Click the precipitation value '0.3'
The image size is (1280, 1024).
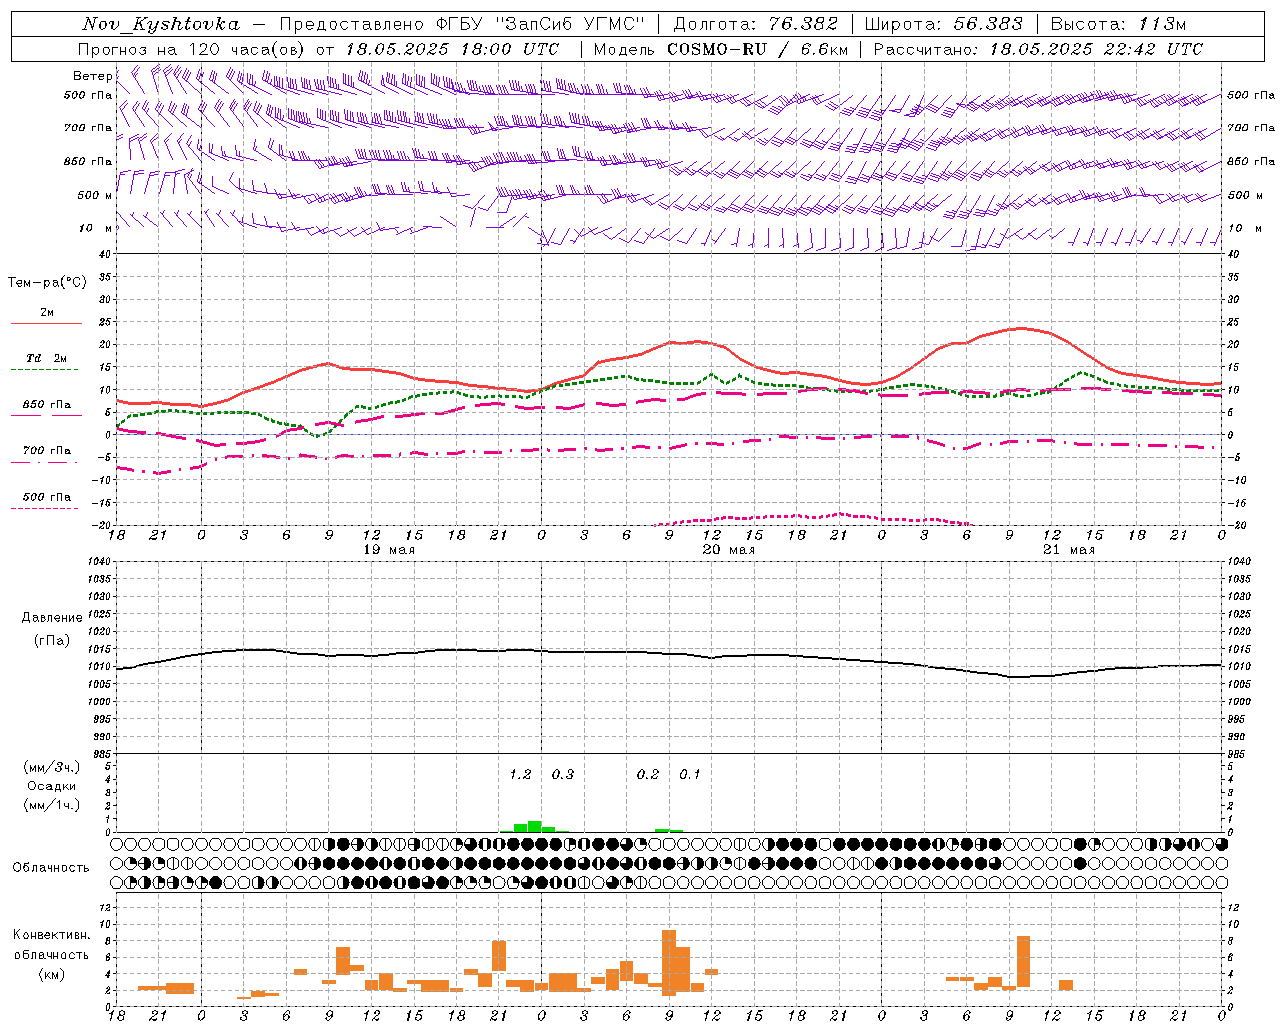point(563,774)
